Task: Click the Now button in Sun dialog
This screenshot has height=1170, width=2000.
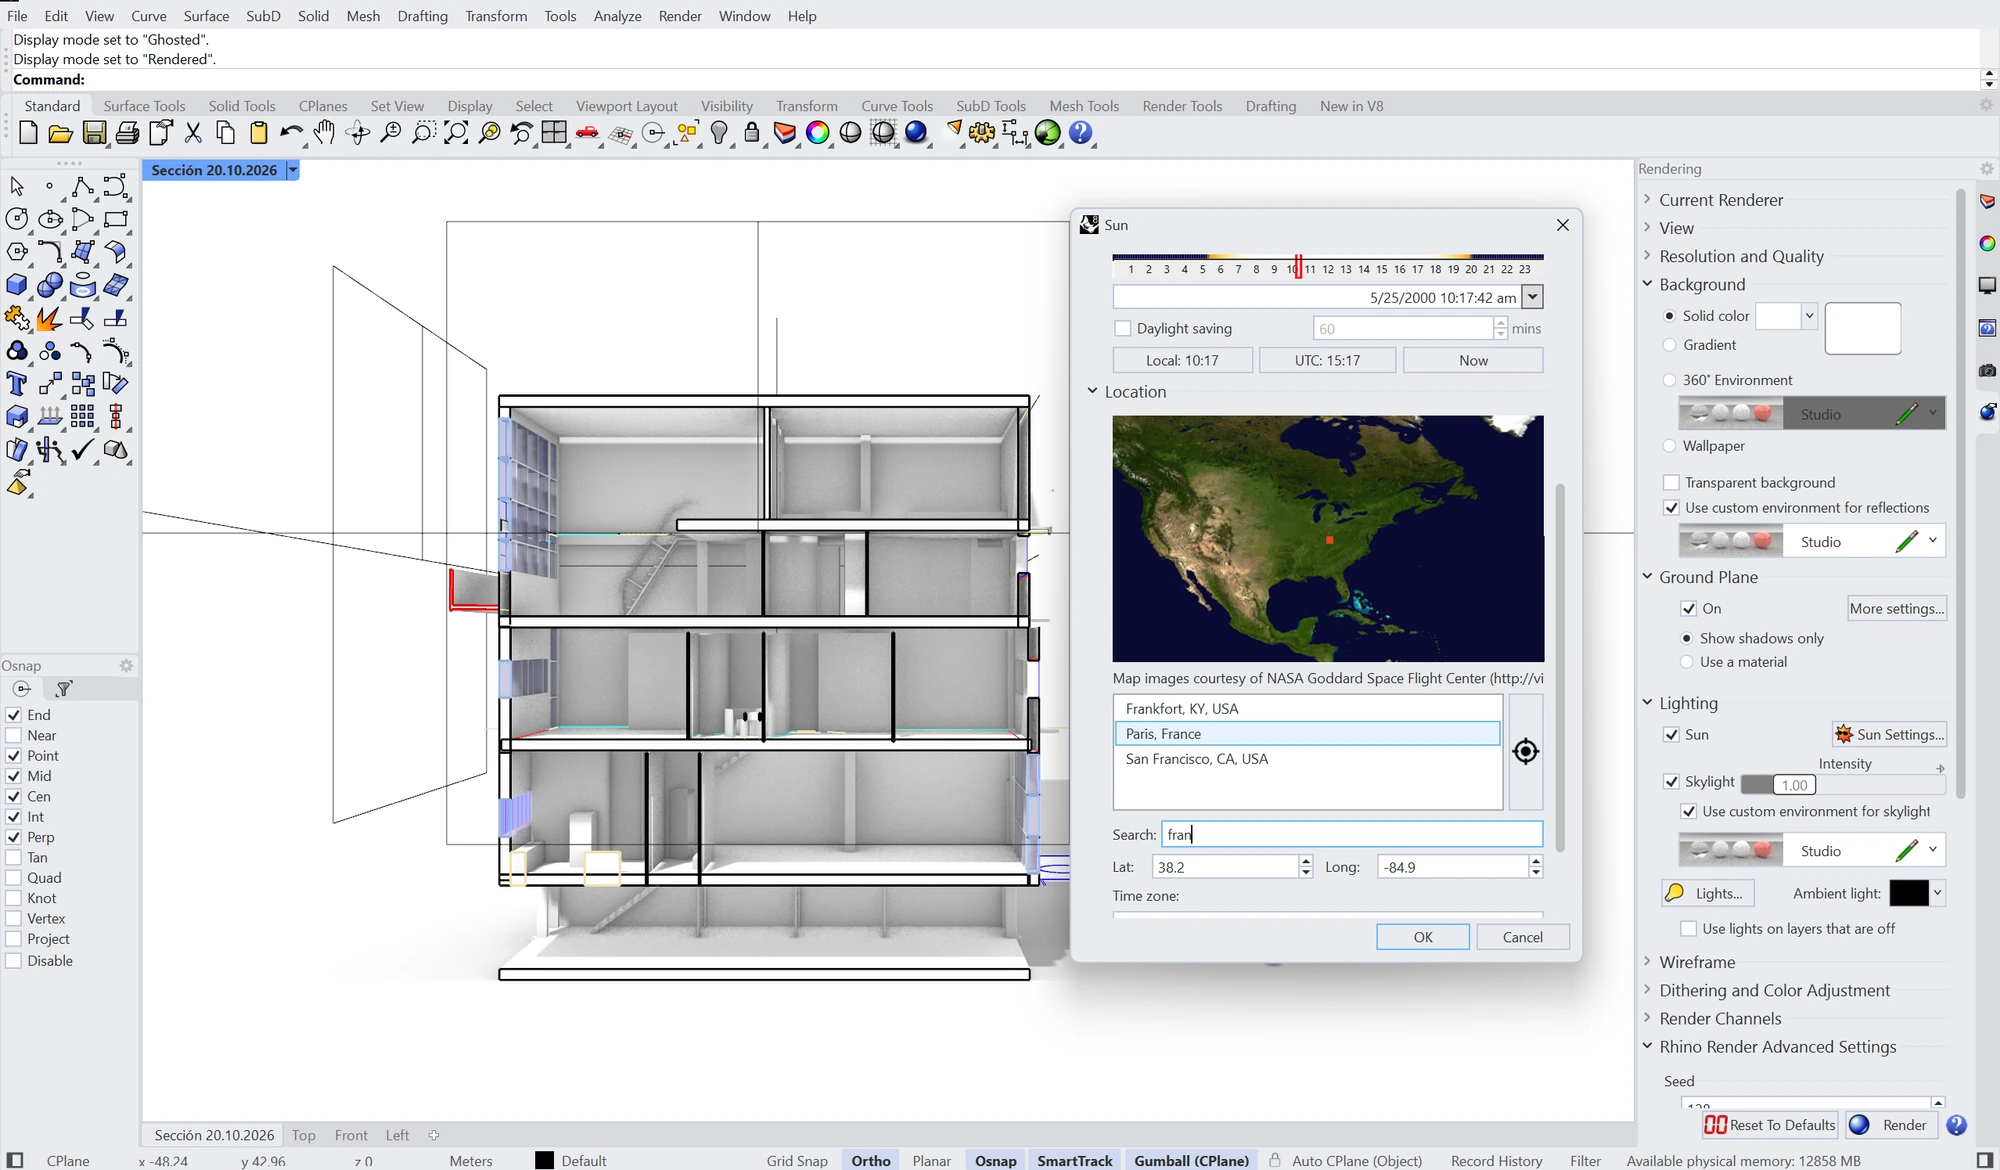Action: (1473, 360)
